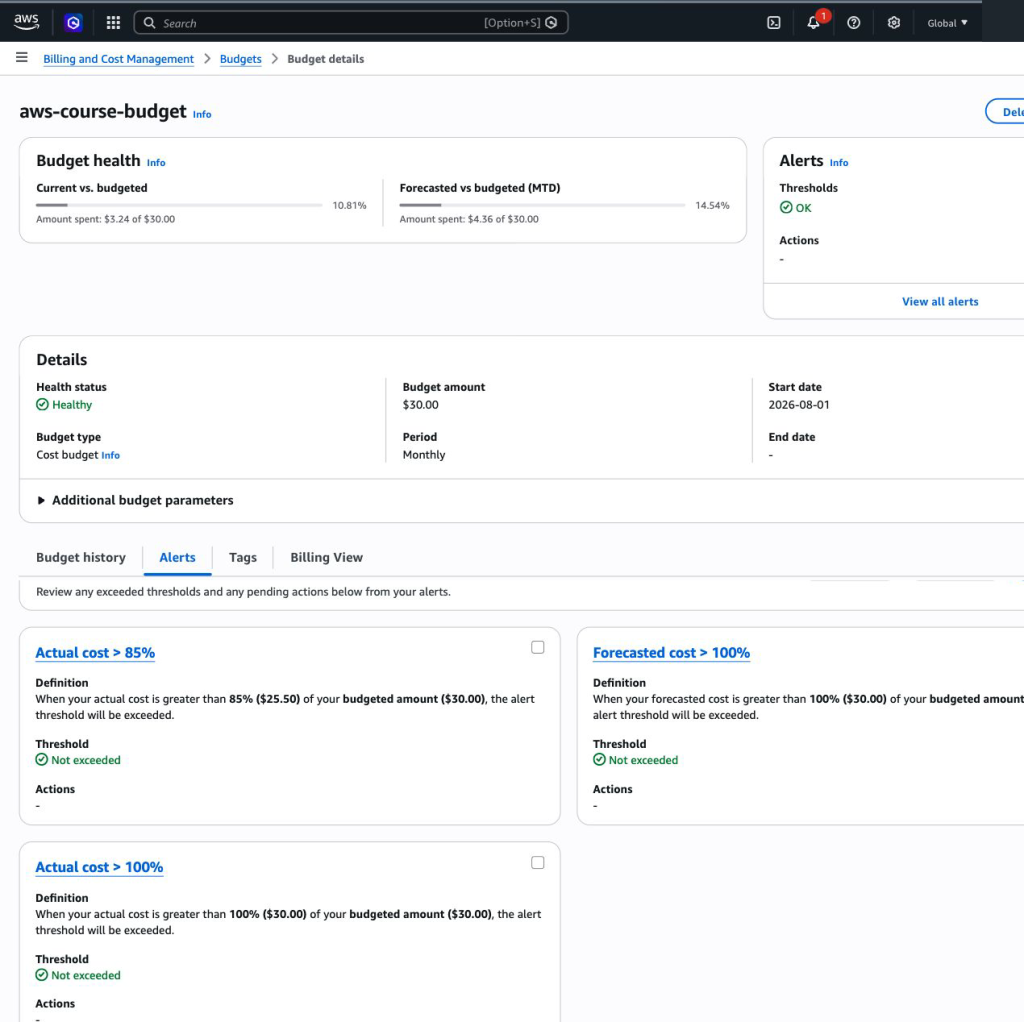
Task: Click the search magnifier icon
Action: tap(150, 23)
